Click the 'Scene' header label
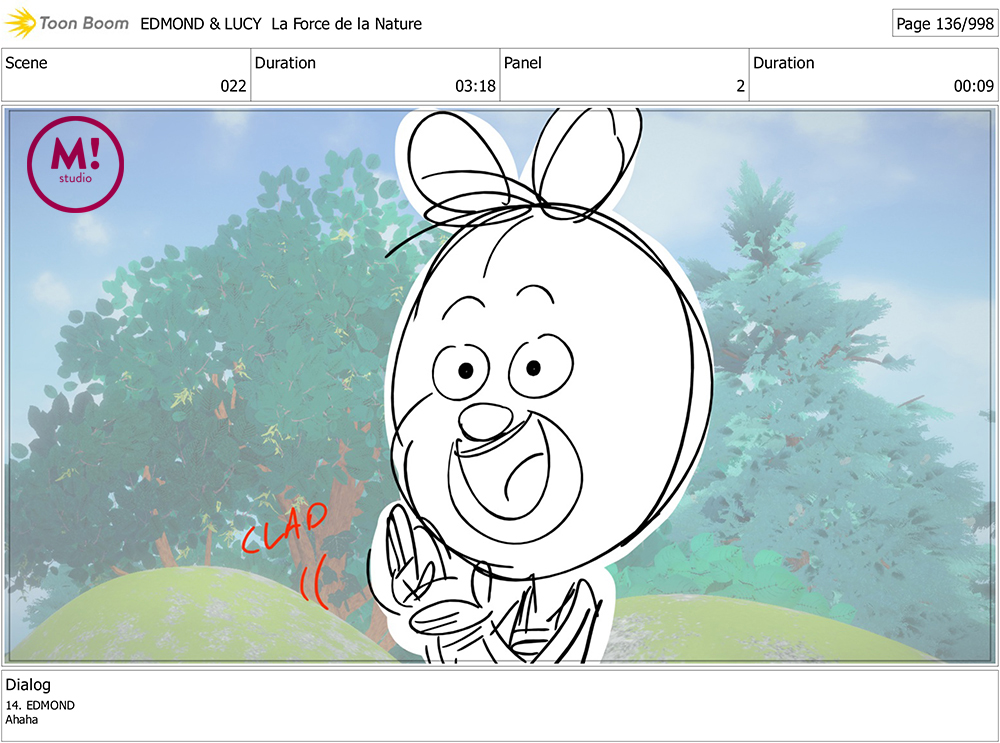Screen dimensions: 1000x743 tap(26, 63)
